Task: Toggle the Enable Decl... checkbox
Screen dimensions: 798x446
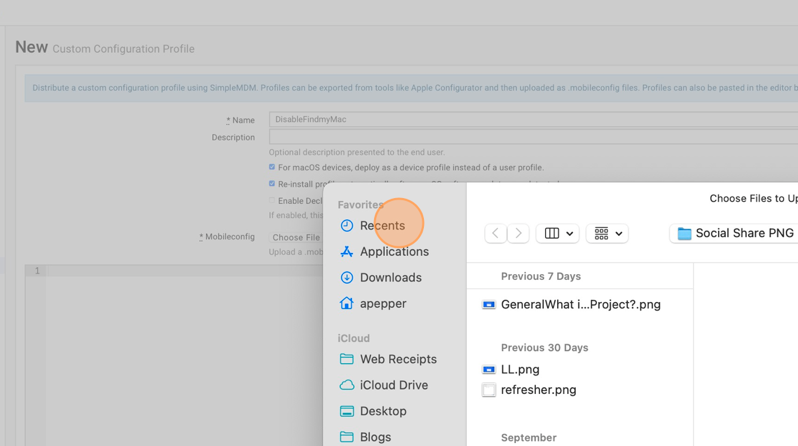Action: click(x=272, y=201)
